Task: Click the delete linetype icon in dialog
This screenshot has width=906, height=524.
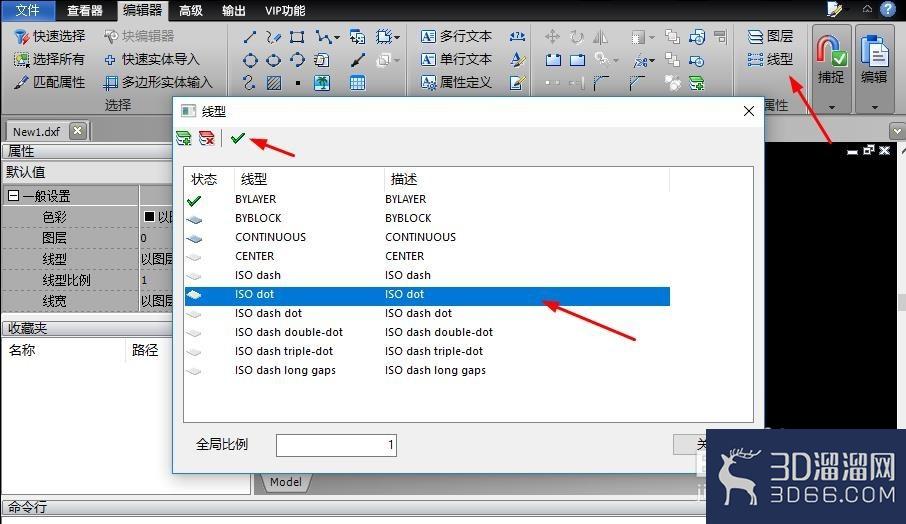Action: [x=206, y=138]
